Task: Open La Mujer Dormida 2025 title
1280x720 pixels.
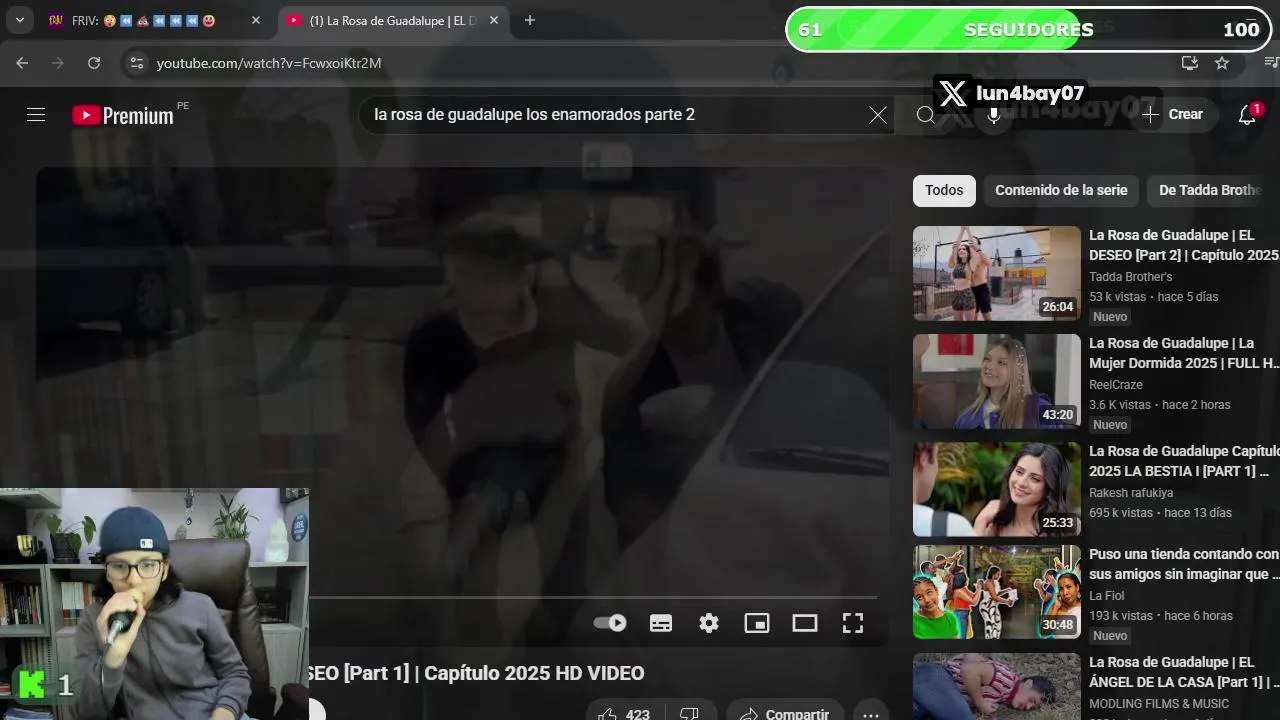Action: coord(1184,353)
